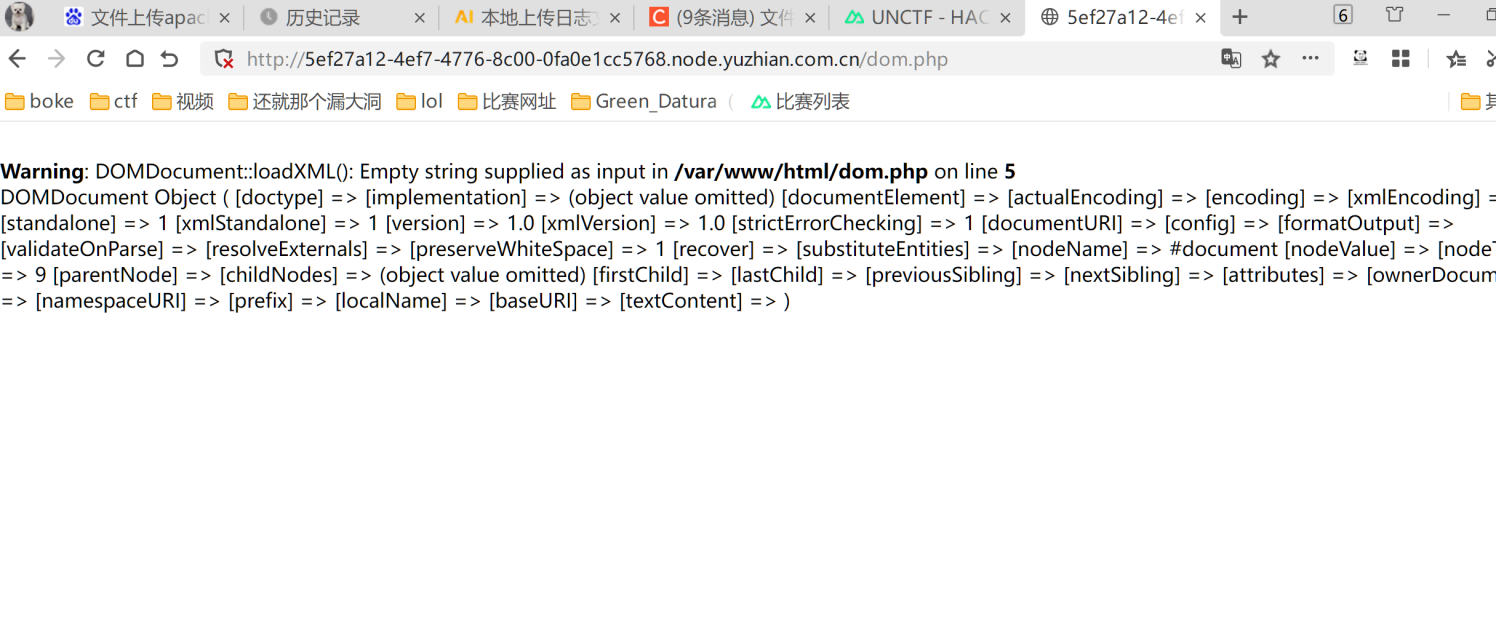Click the not-secure shield icon
The height and width of the screenshot is (632, 1496).
coord(224,59)
